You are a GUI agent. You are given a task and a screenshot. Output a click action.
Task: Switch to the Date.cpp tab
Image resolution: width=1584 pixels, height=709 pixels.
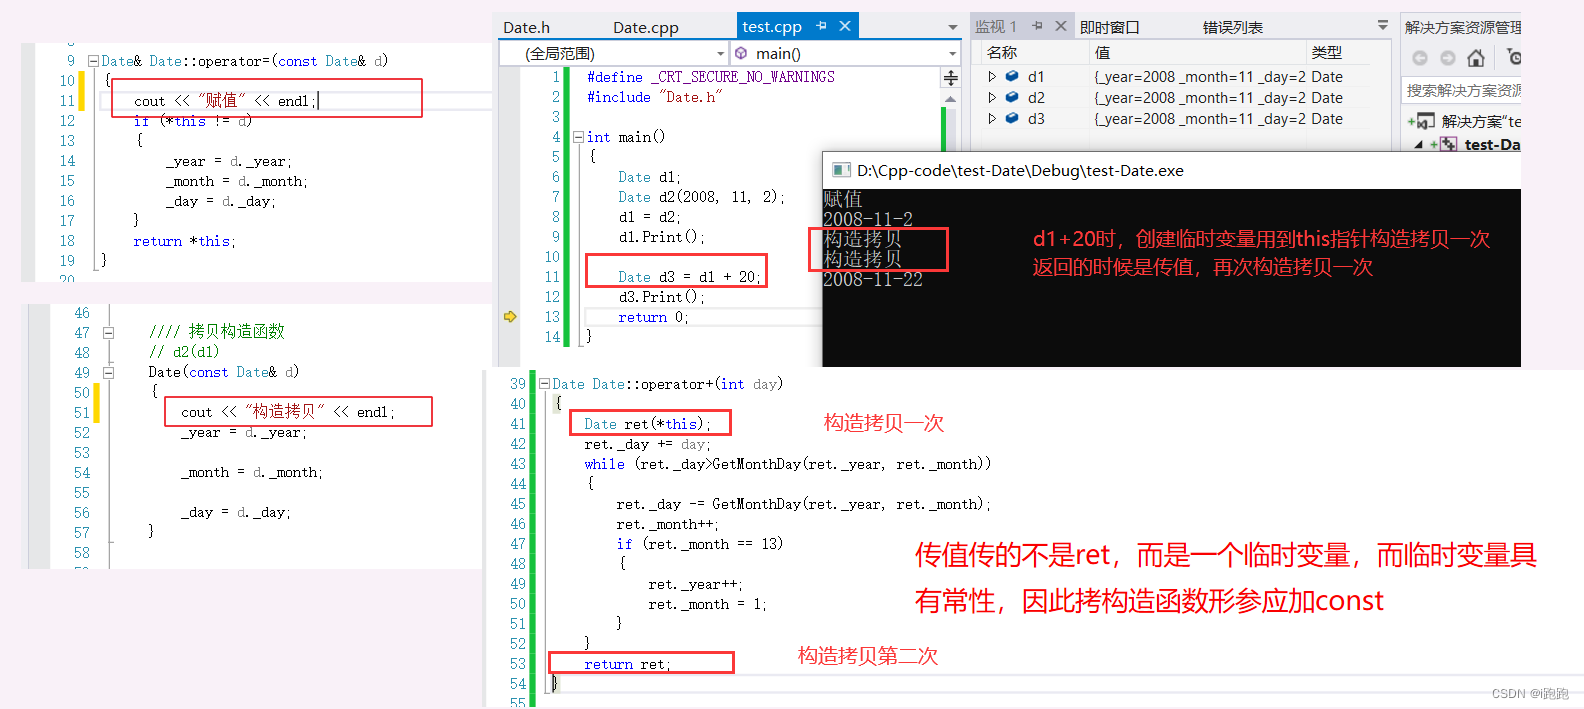pos(646,27)
